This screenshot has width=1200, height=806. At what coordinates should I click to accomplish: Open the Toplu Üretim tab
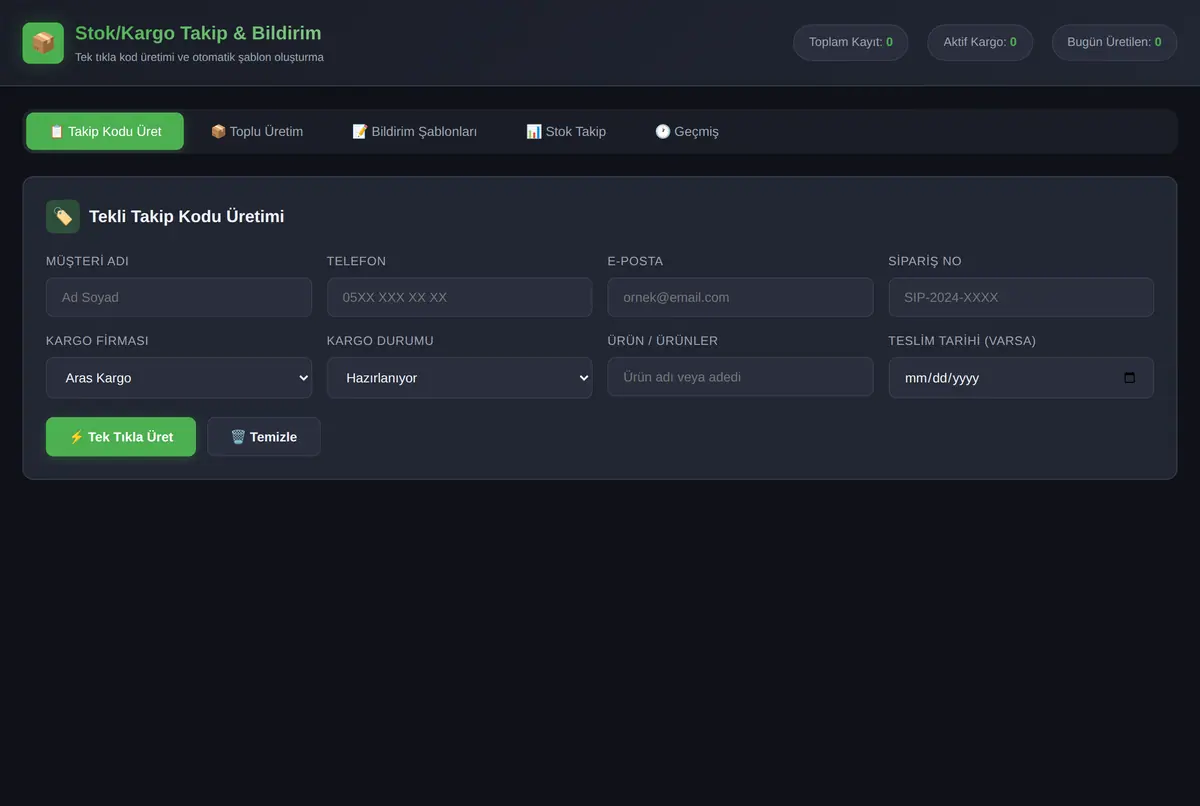(x=257, y=131)
